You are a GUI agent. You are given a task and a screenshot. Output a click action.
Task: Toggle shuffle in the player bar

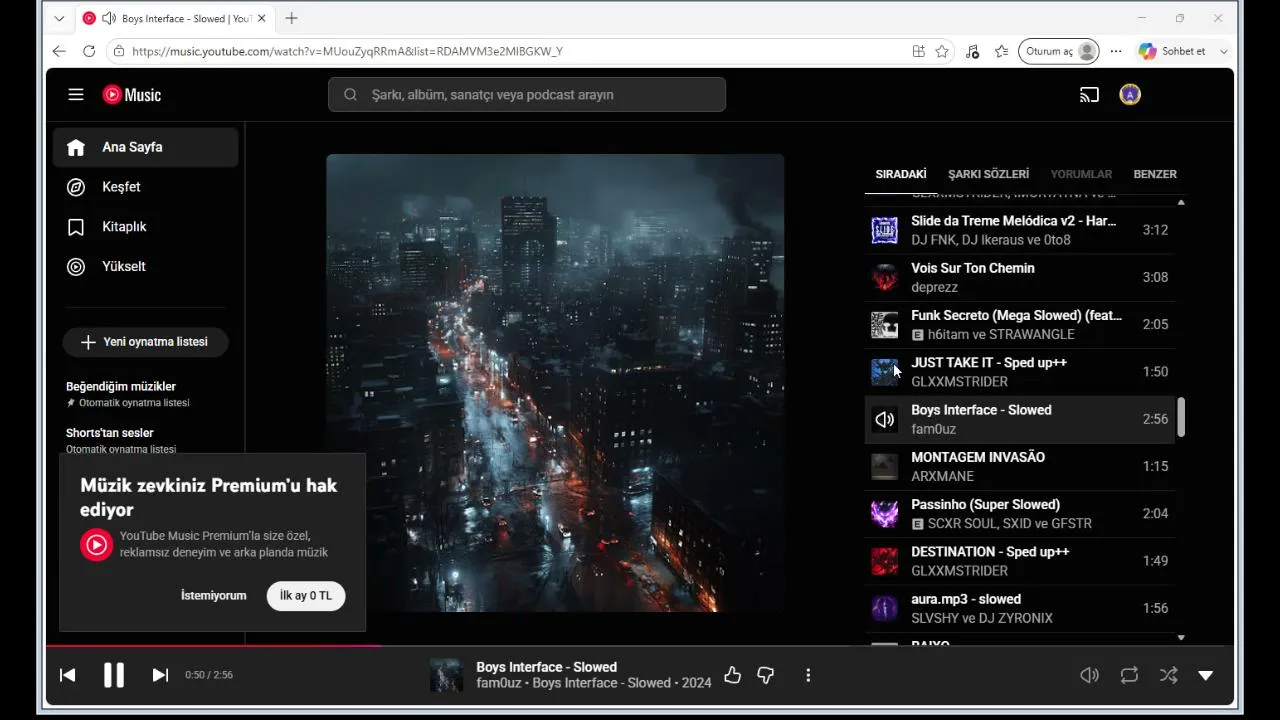tap(1168, 675)
